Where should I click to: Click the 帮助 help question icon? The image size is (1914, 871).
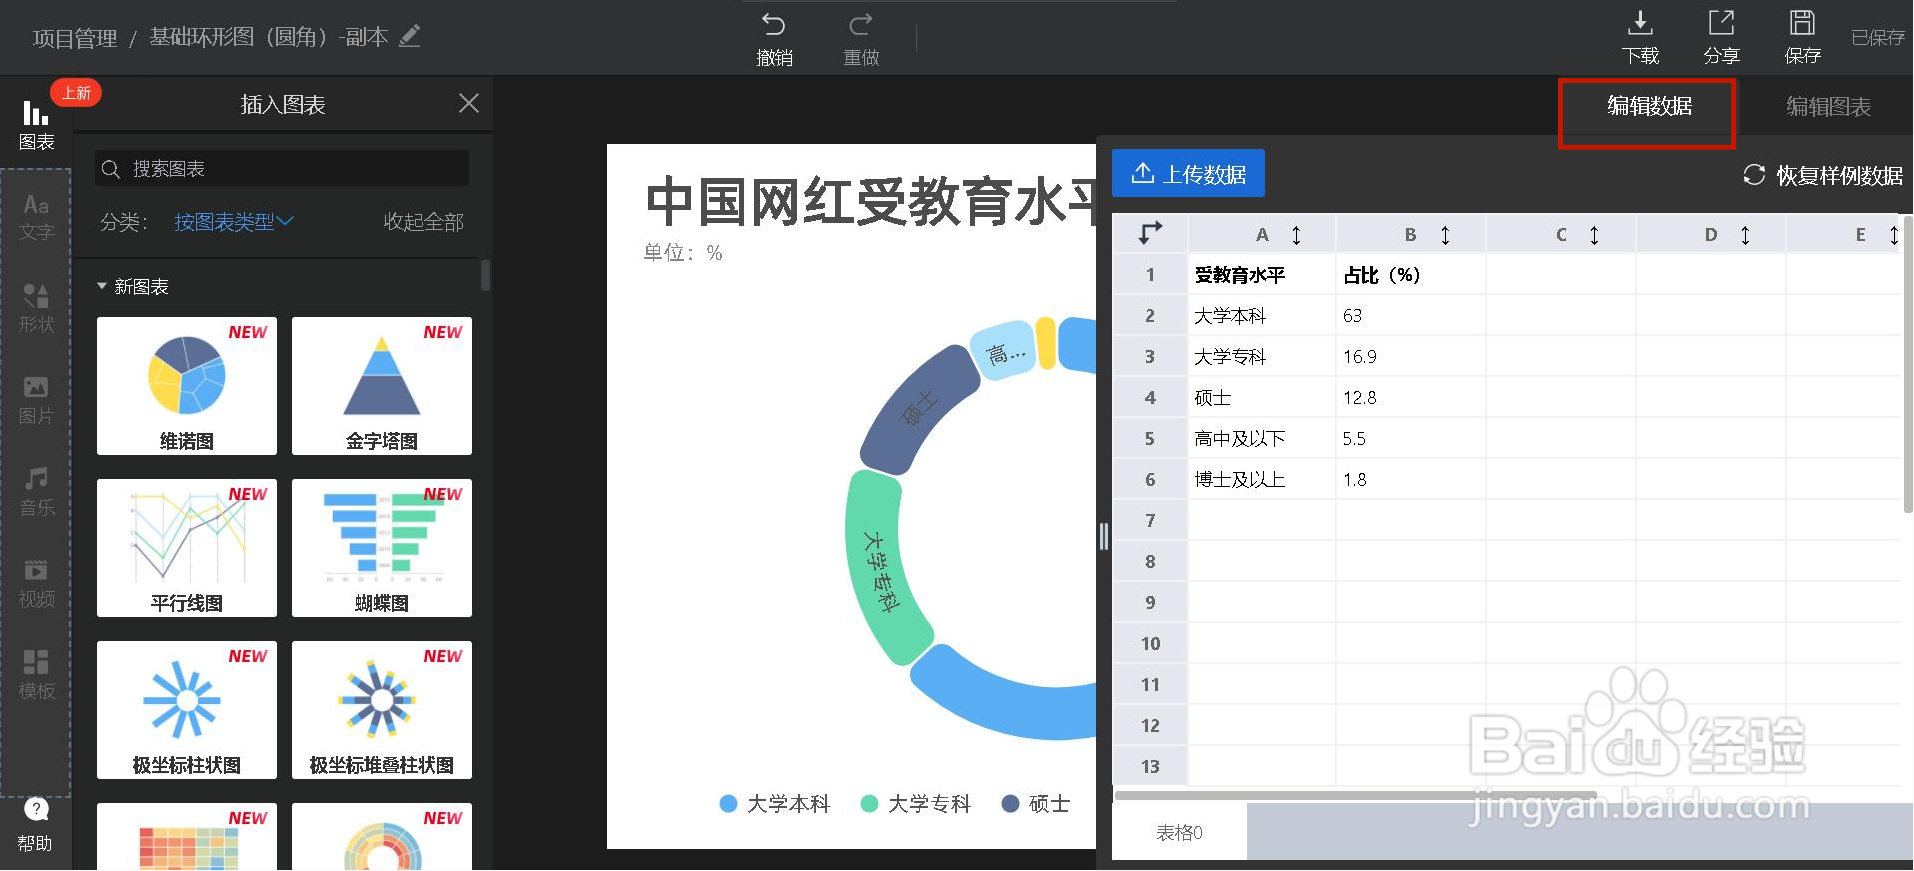36,809
